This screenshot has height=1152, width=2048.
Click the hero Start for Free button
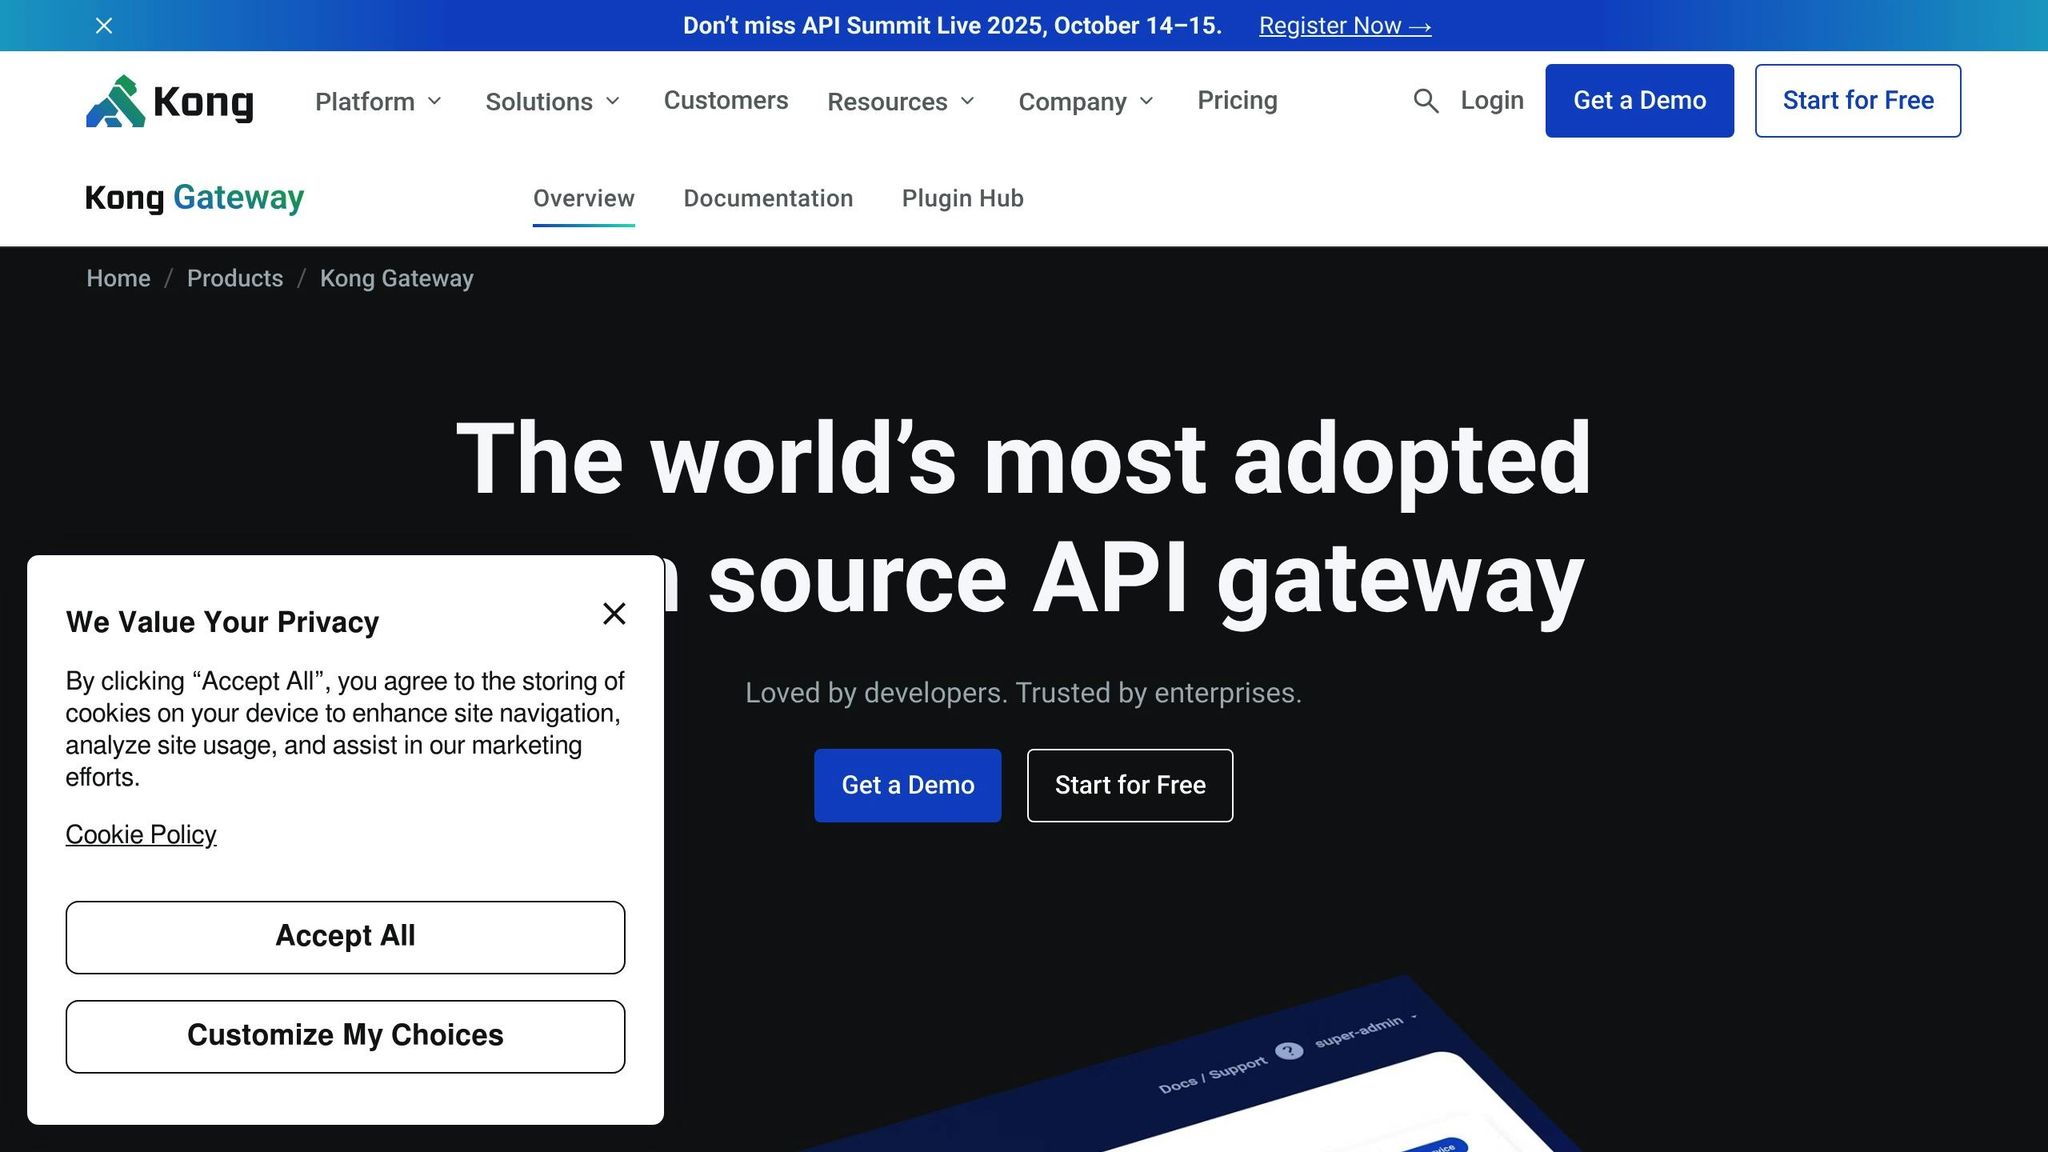click(x=1129, y=785)
